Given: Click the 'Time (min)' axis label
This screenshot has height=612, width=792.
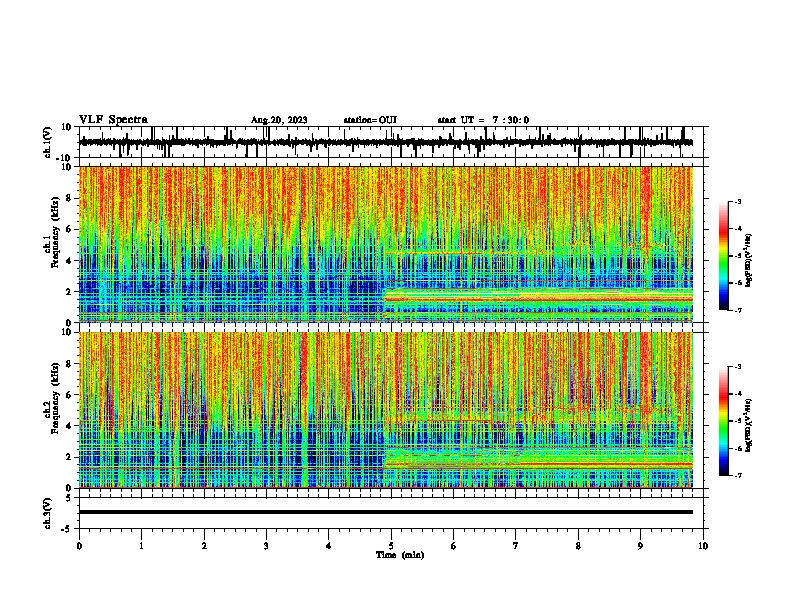Looking at the screenshot, I should pyautogui.click(x=400, y=555).
